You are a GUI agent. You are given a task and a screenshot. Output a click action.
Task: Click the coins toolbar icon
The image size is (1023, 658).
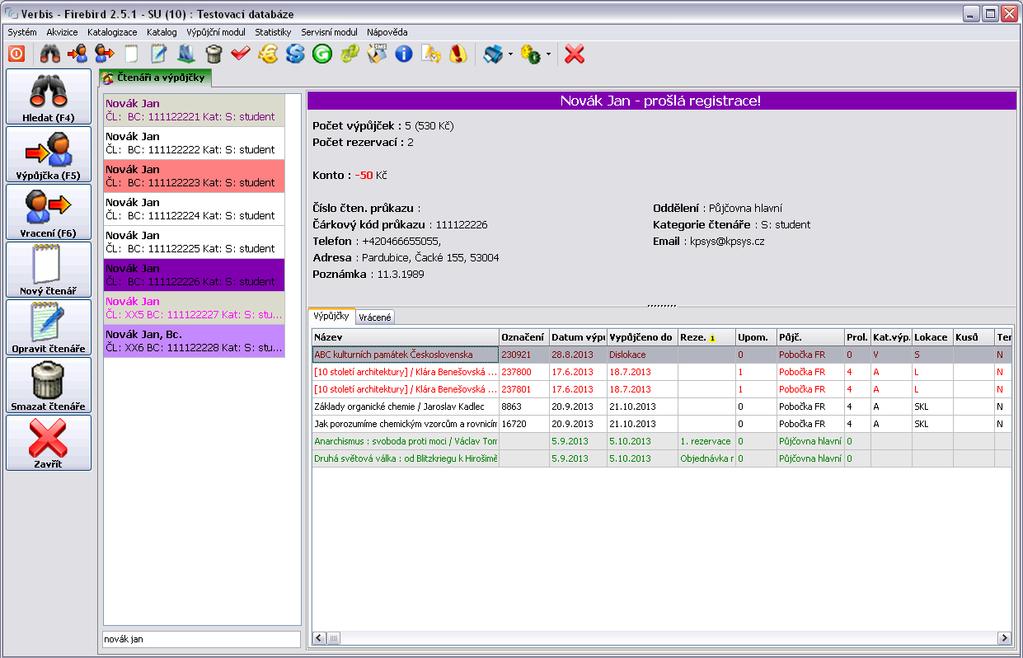530,54
